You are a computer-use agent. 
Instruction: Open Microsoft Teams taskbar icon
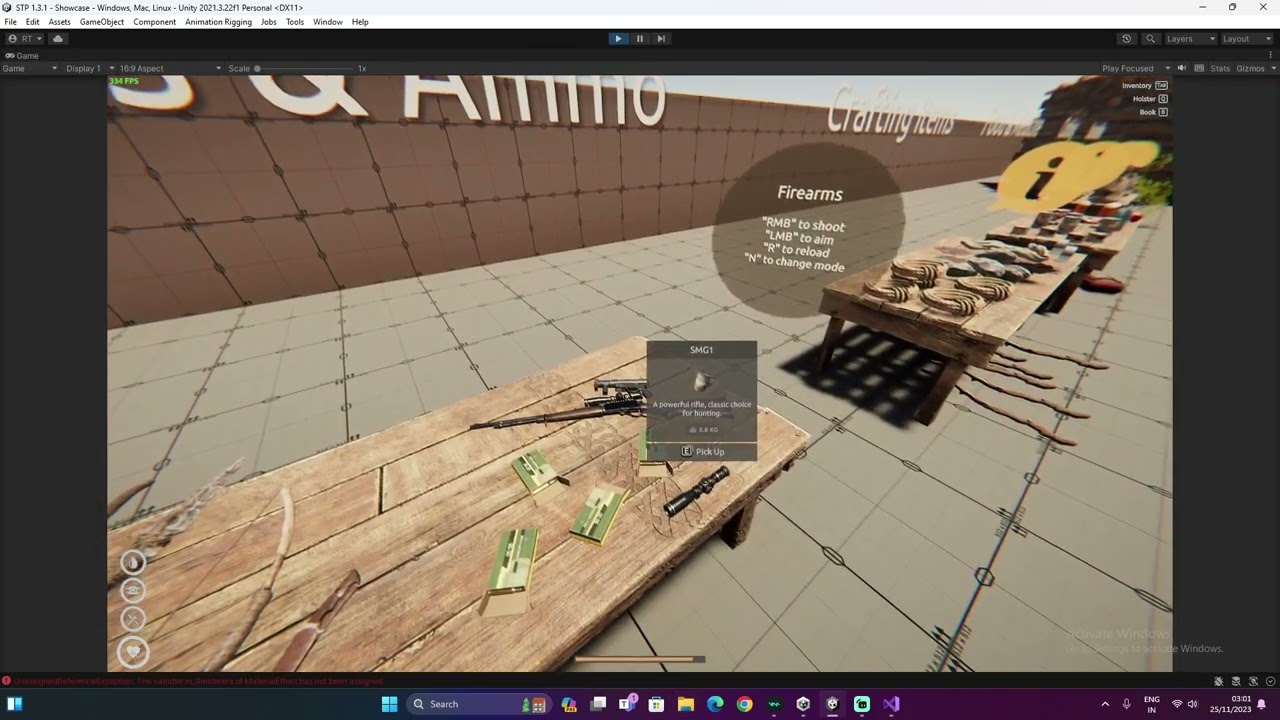(x=628, y=704)
